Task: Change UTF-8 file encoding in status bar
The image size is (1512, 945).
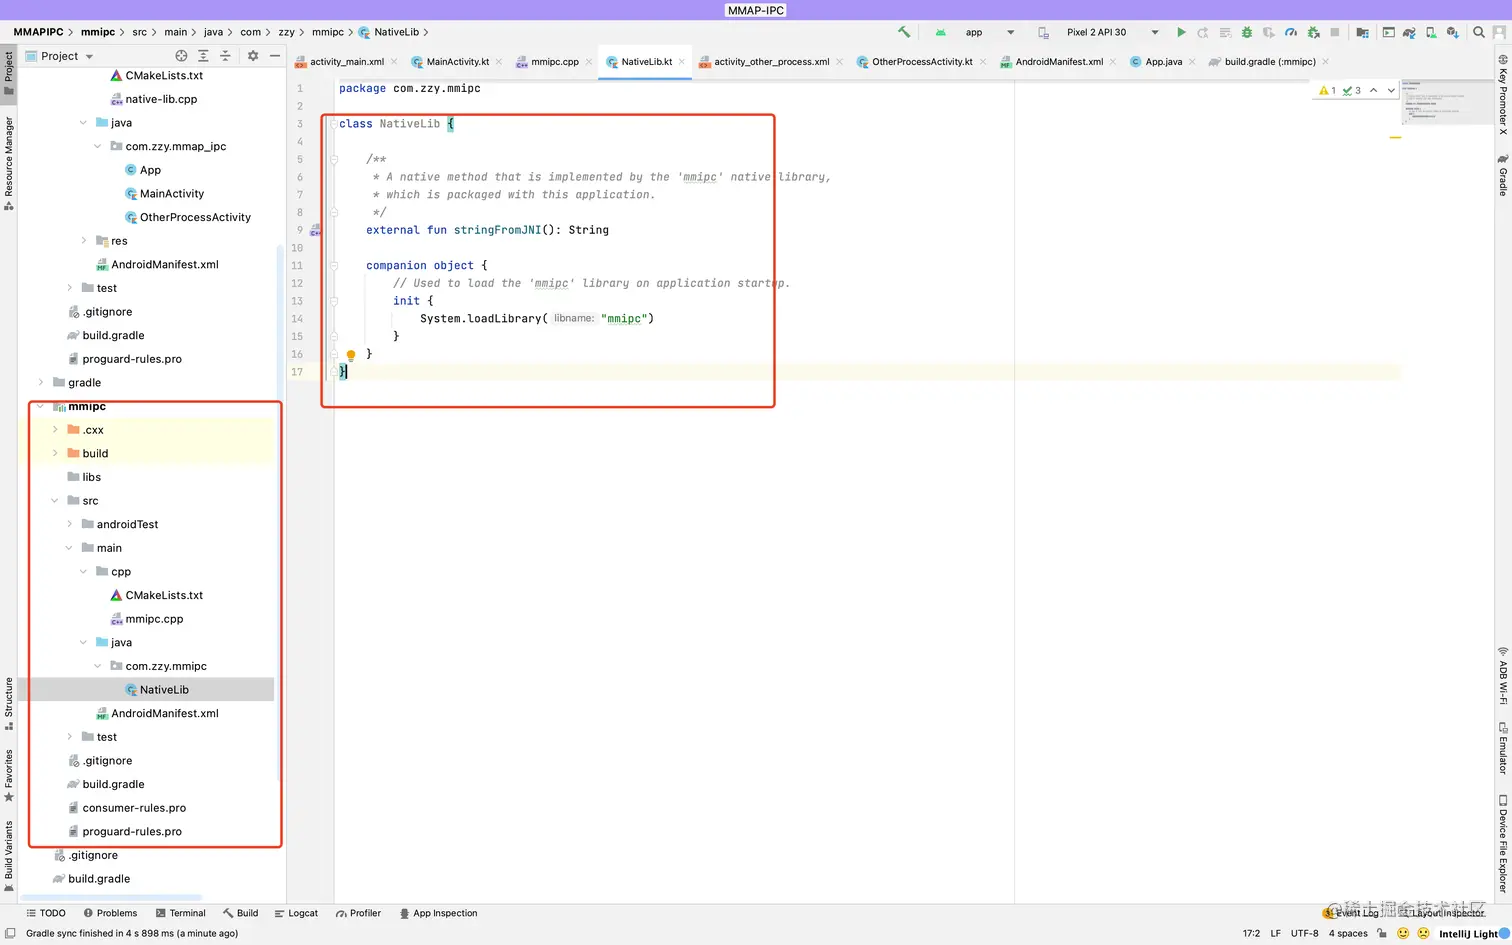Action: [1304, 933]
